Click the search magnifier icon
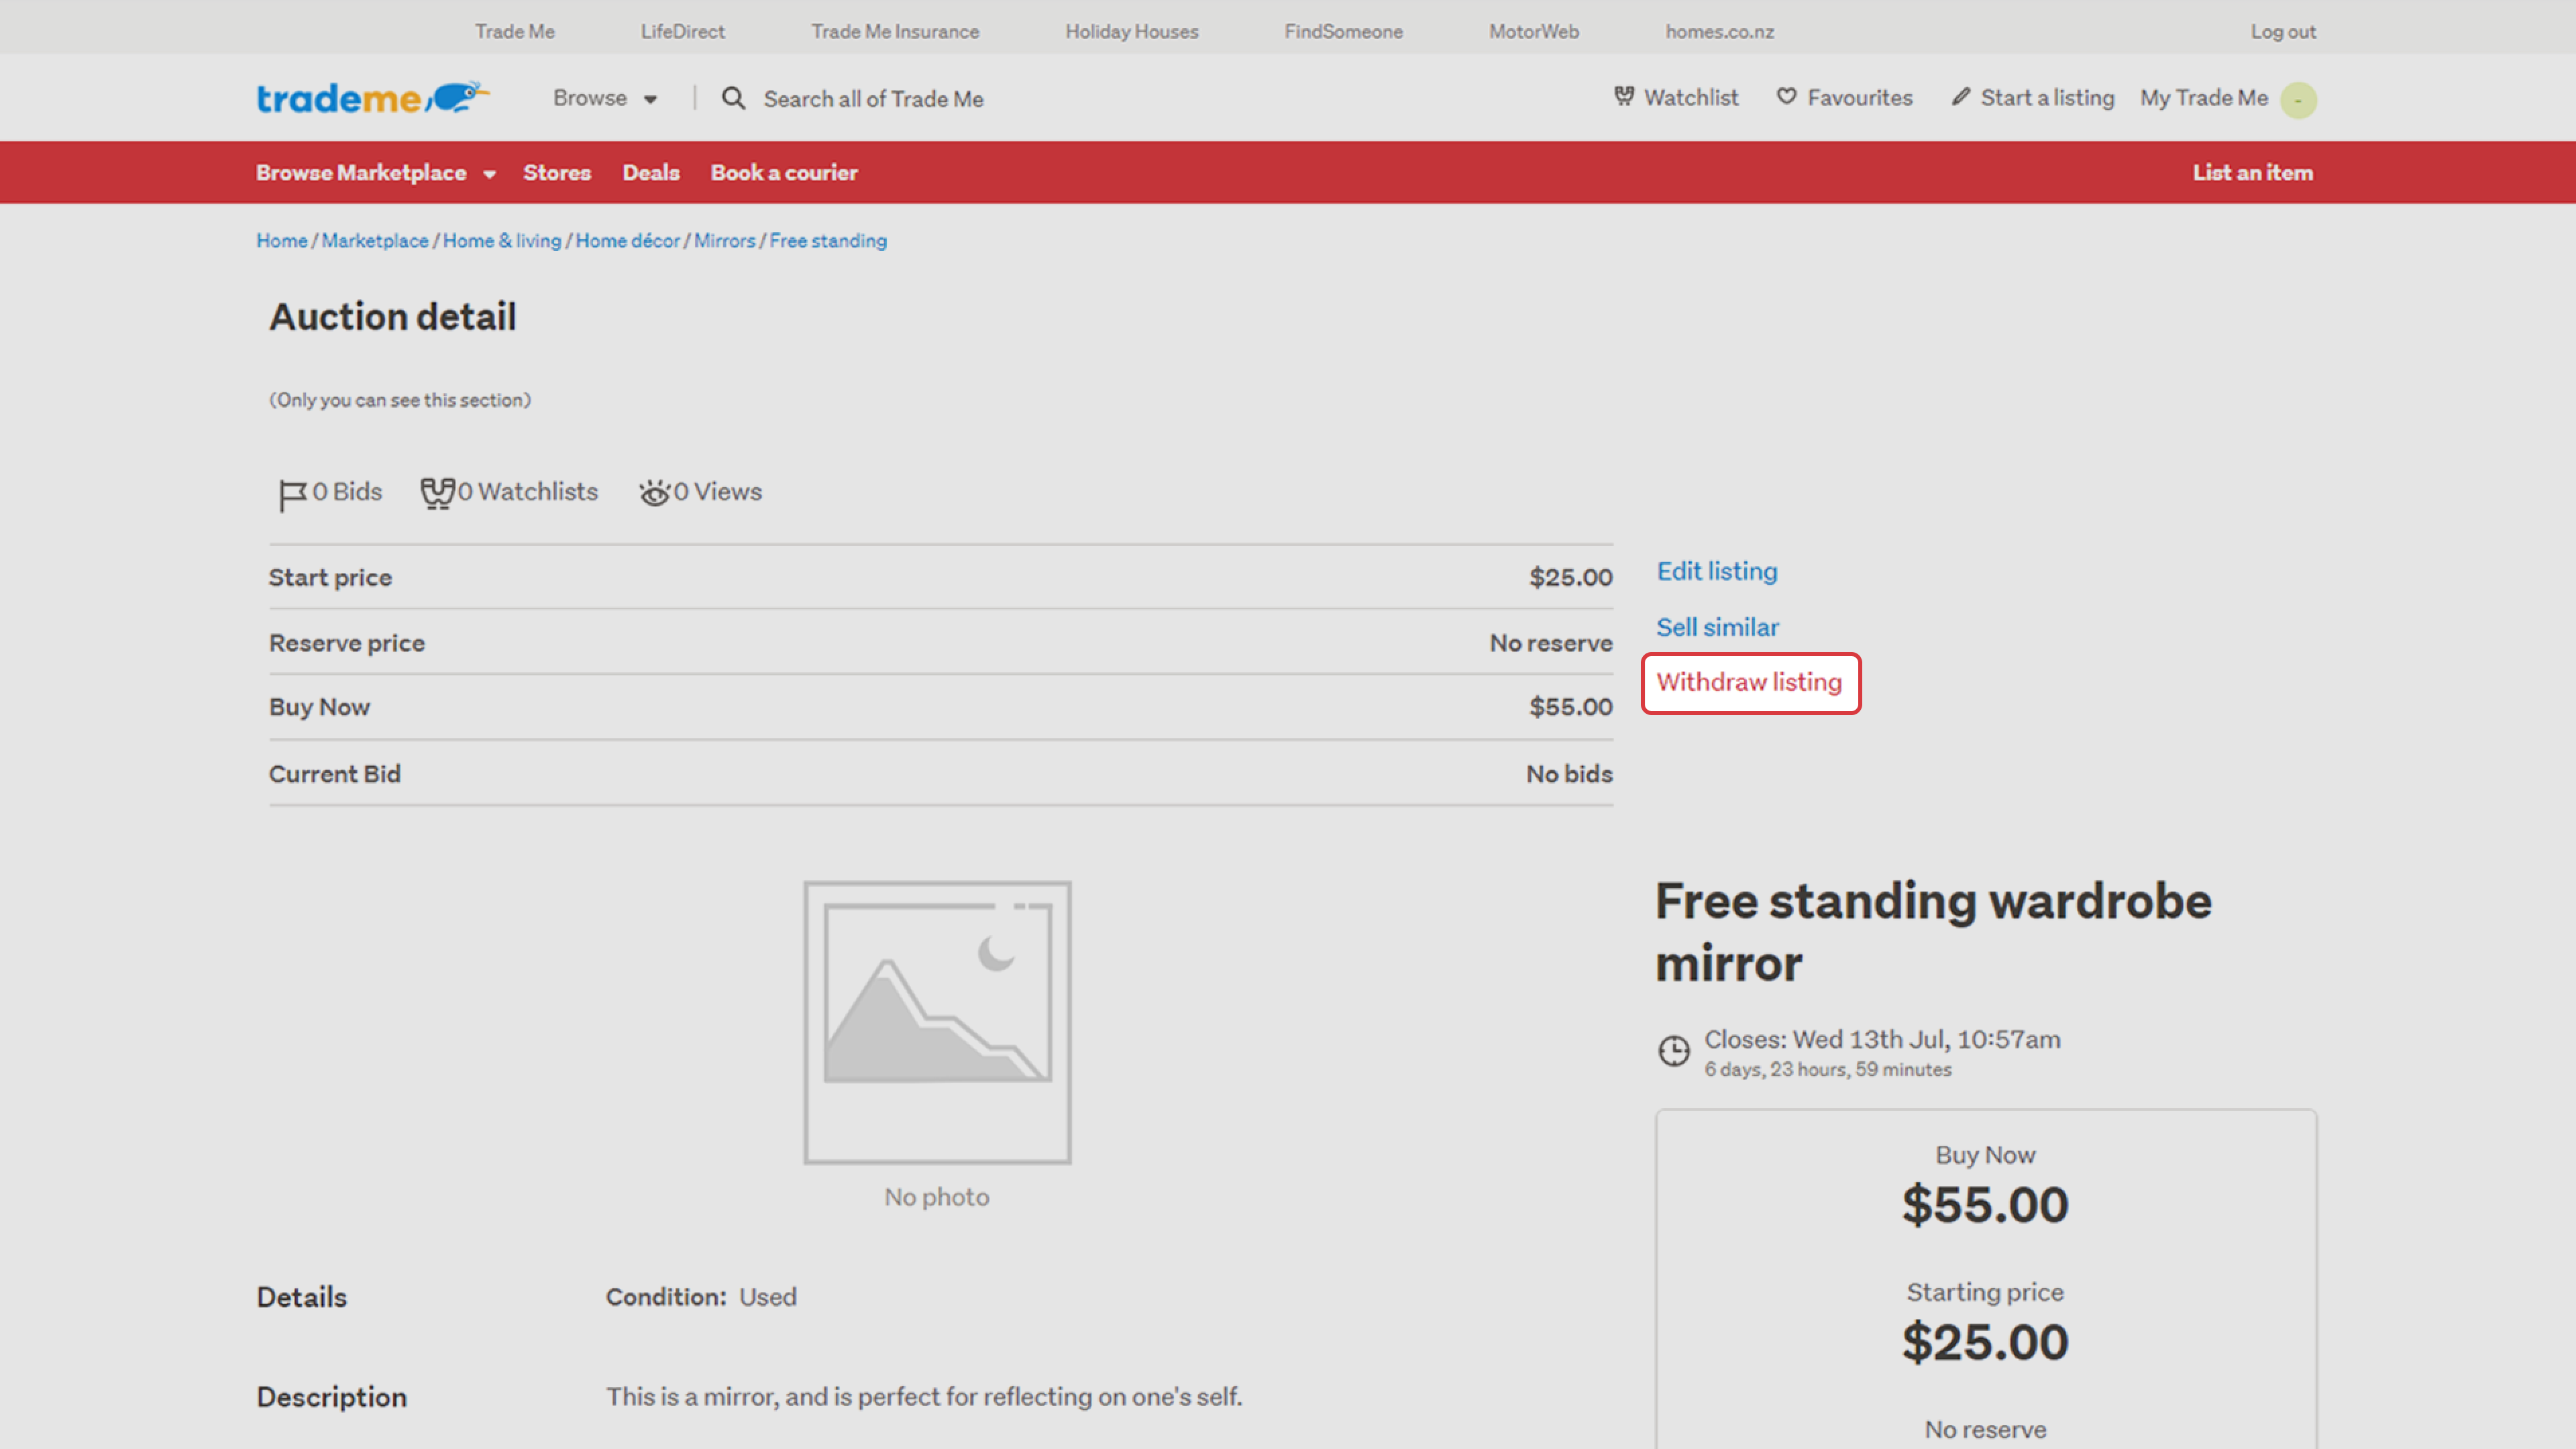Viewport: 2576px width, 1449px height. (733, 98)
